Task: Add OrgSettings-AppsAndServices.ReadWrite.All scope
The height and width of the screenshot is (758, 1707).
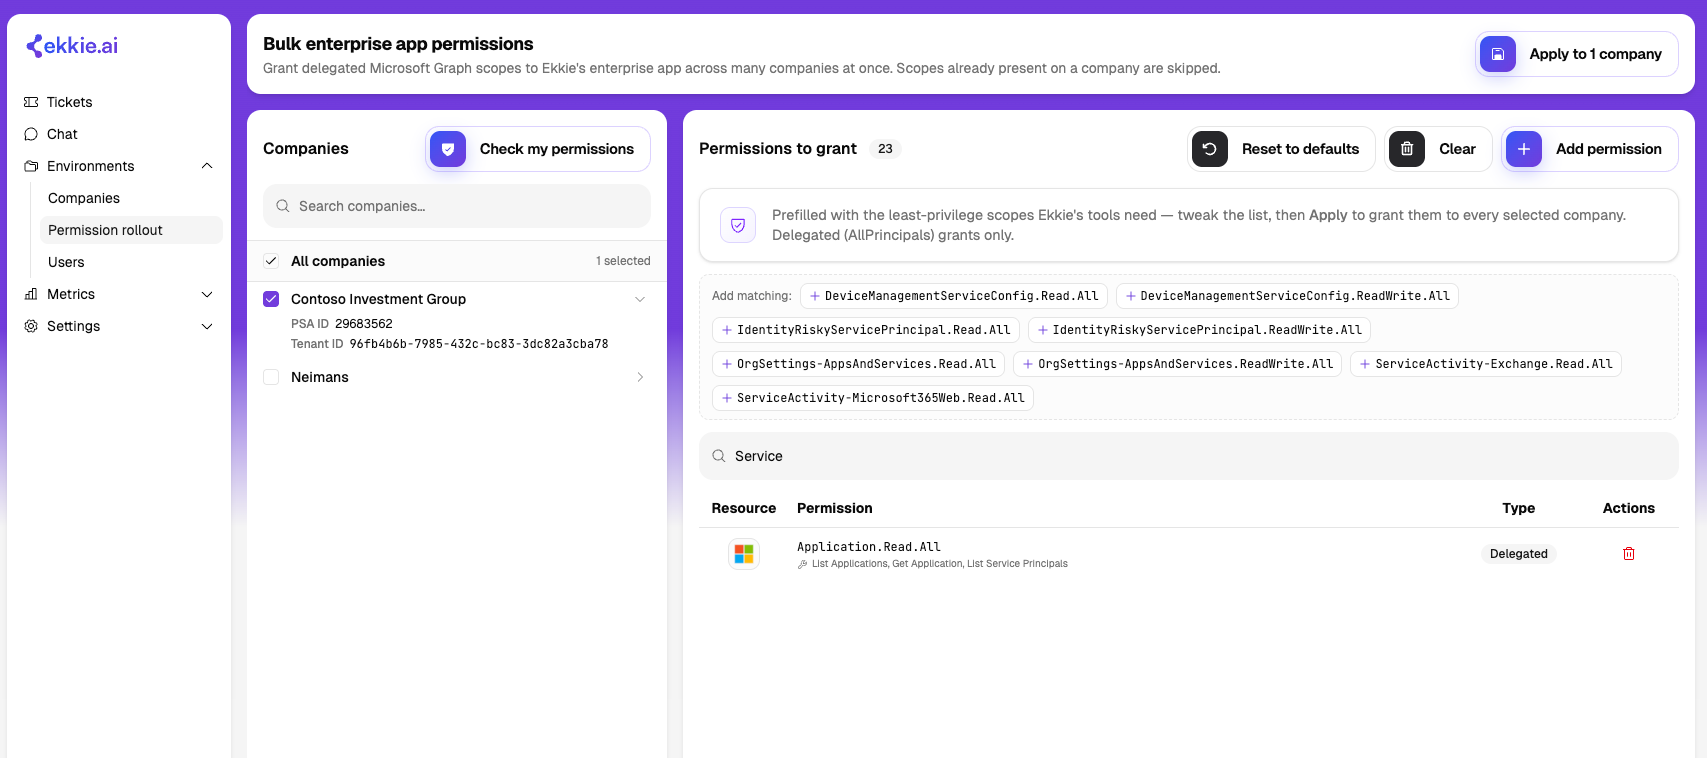Action: tap(1178, 364)
